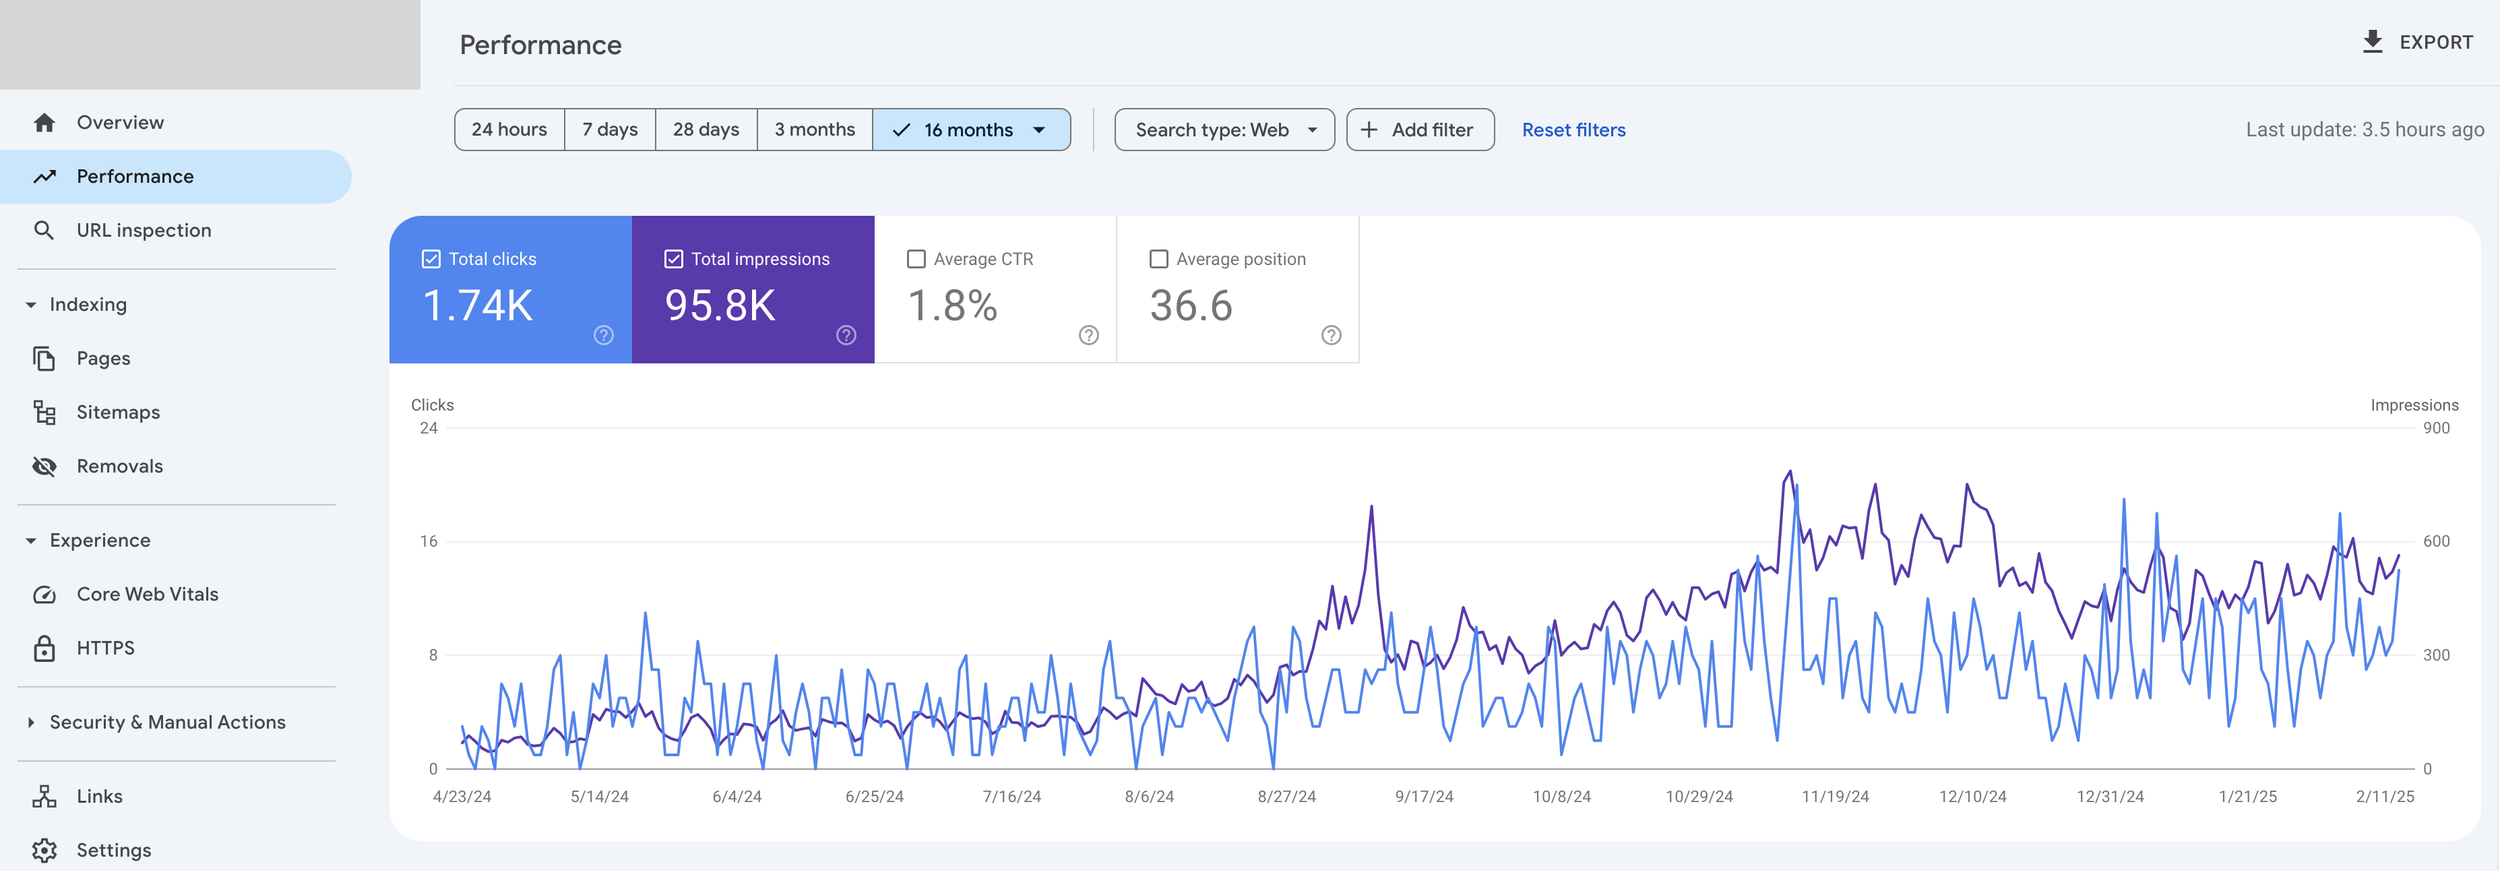Open Overview in the sidebar
The width and height of the screenshot is (2500, 871).
point(176,122)
